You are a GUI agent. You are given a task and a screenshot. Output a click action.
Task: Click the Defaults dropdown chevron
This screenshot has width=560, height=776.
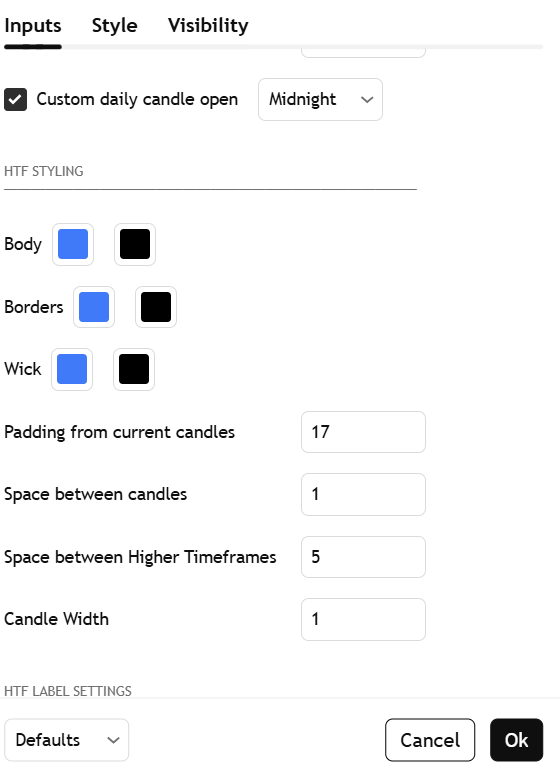[113, 740]
